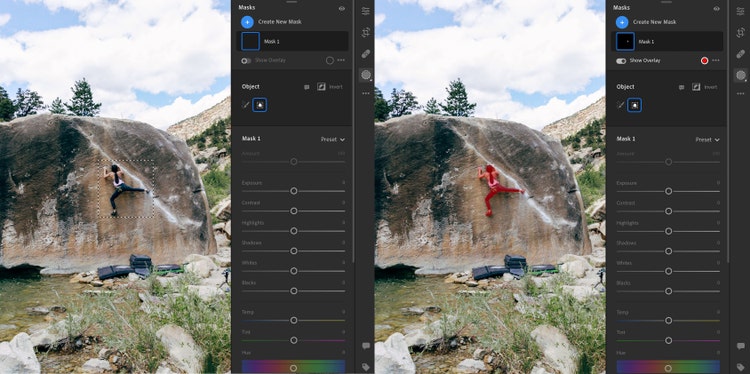Click Exposure slider handle in the overlay-off panel

pyautogui.click(x=294, y=191)
